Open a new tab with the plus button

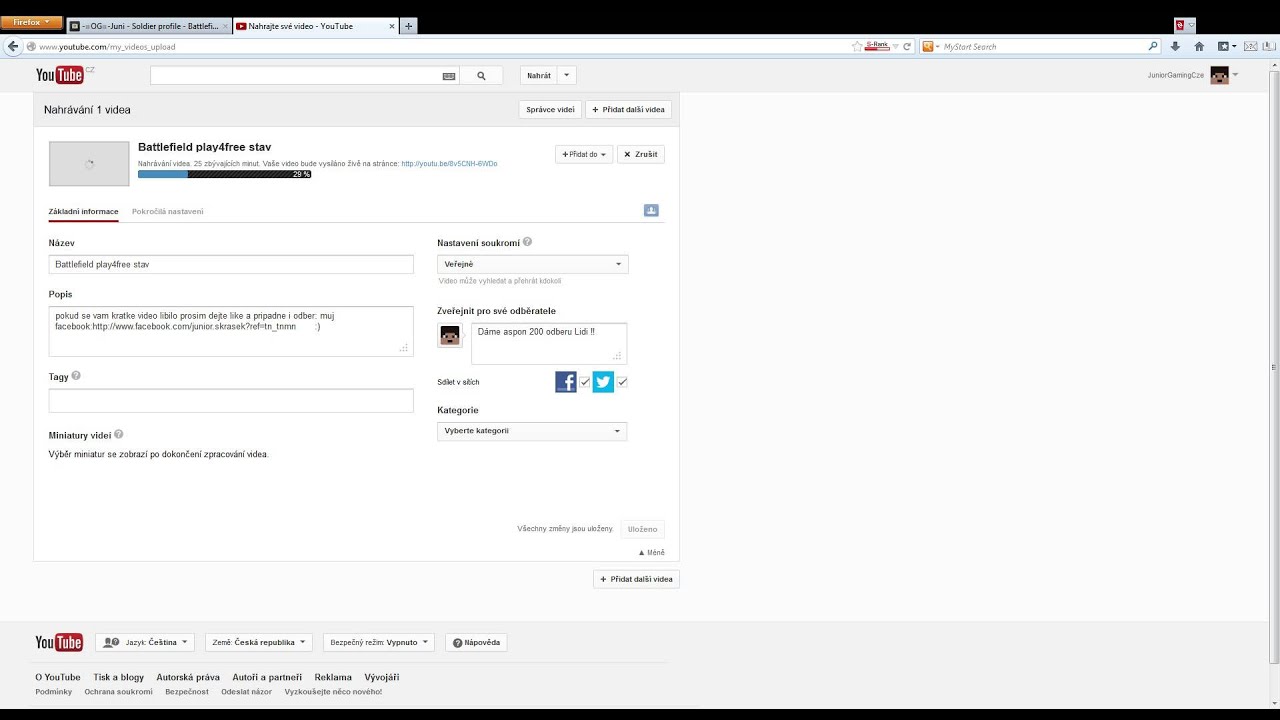tap(409, 26)
